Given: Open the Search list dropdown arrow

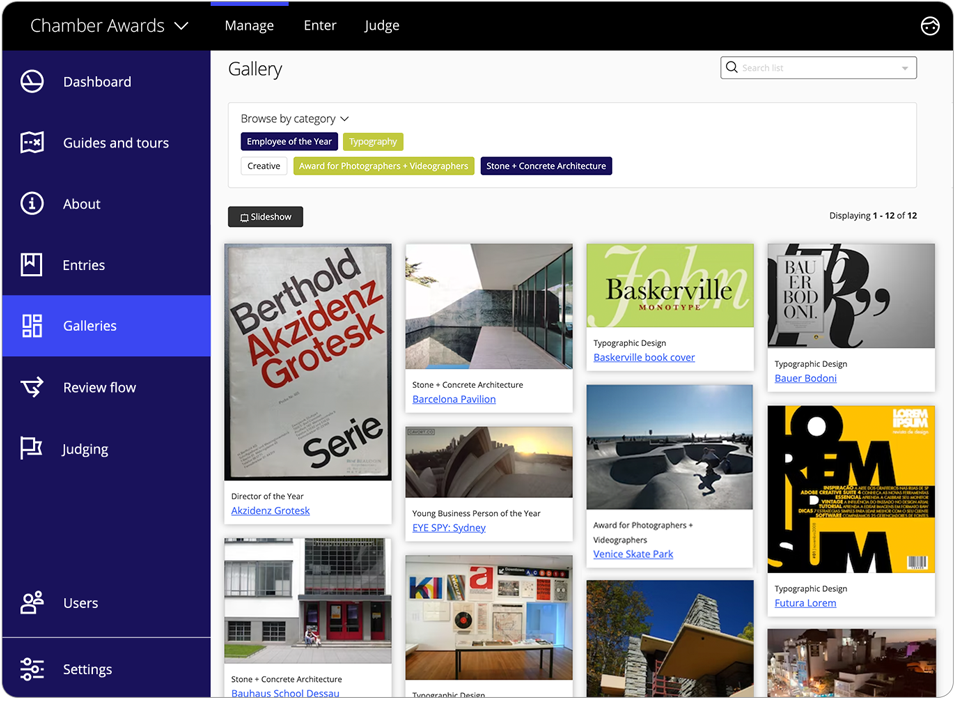Looking at the screenshot, I should (905, 67).
